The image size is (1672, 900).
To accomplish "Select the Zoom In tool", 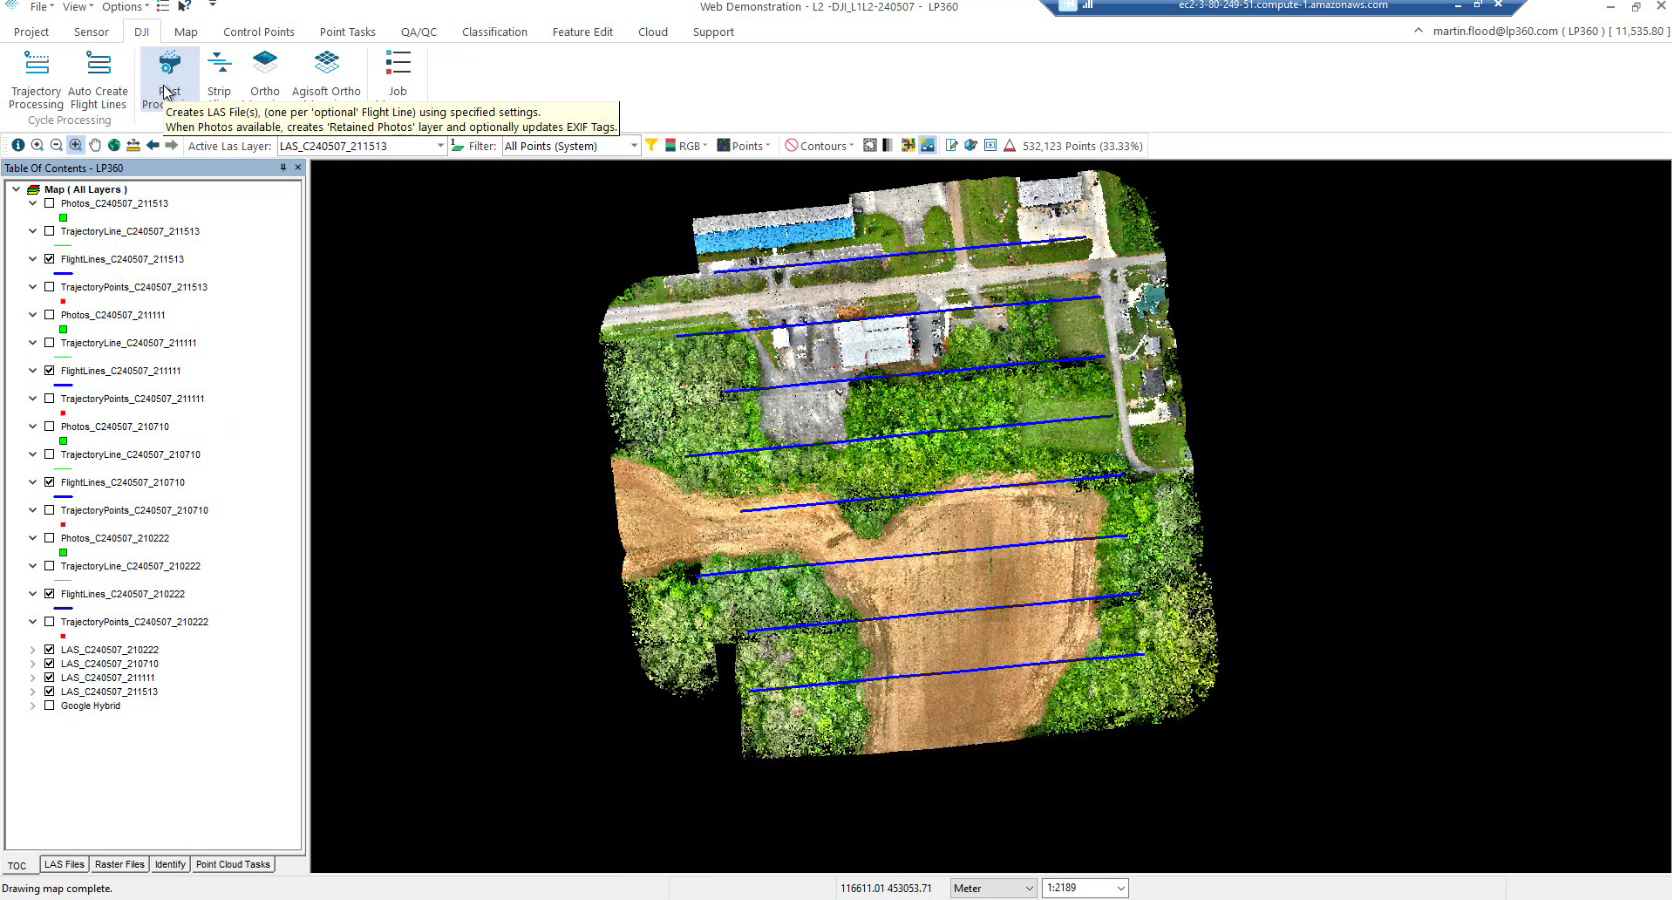I will pos(38,145).
